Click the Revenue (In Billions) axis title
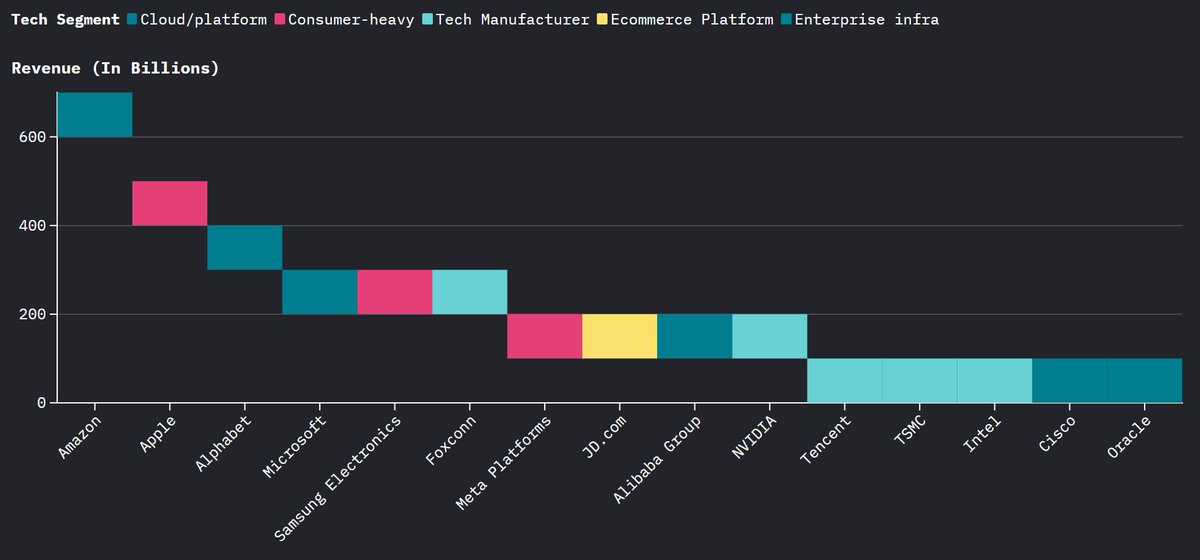 coord(115,68)
